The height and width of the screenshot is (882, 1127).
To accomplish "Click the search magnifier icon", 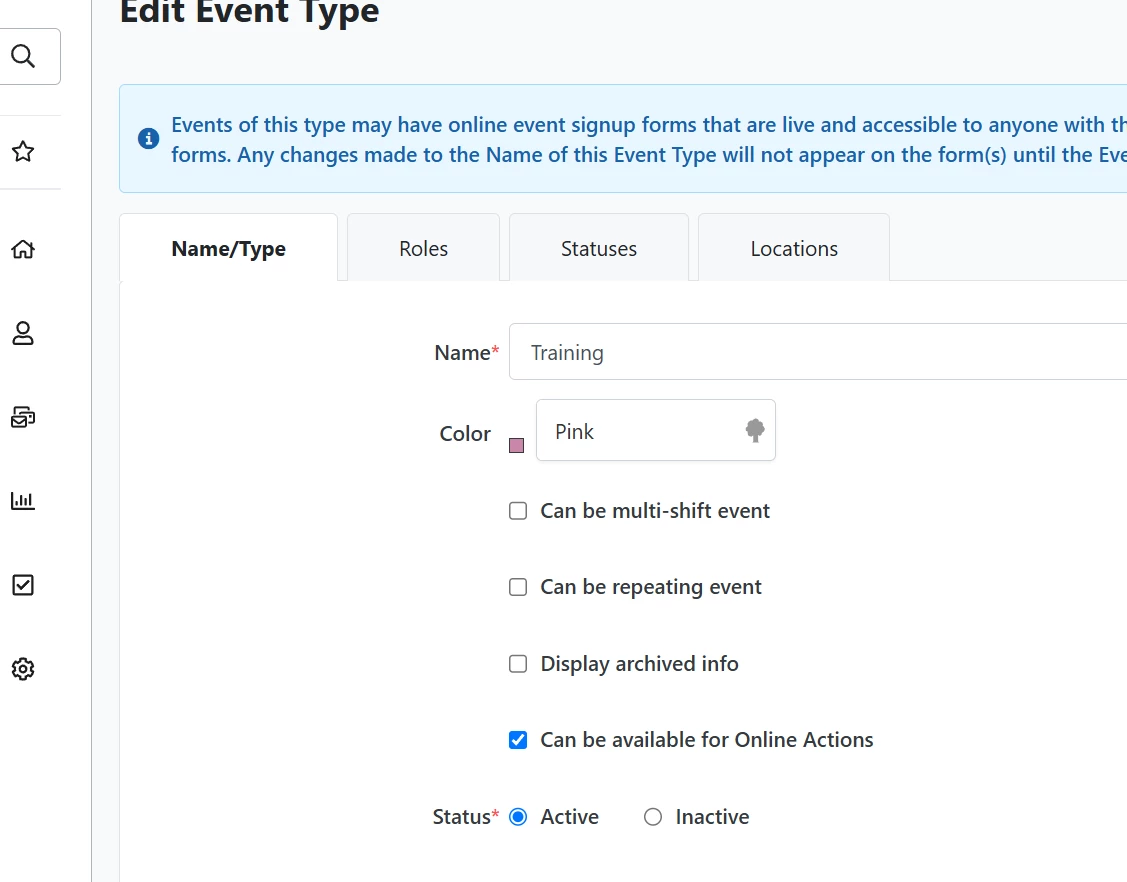I will tap(23, 56).
